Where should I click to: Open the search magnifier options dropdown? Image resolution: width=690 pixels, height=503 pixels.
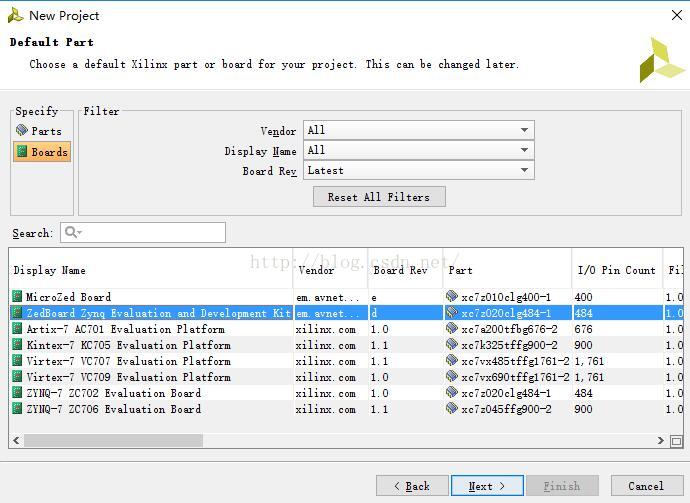(x=73, y=232)
